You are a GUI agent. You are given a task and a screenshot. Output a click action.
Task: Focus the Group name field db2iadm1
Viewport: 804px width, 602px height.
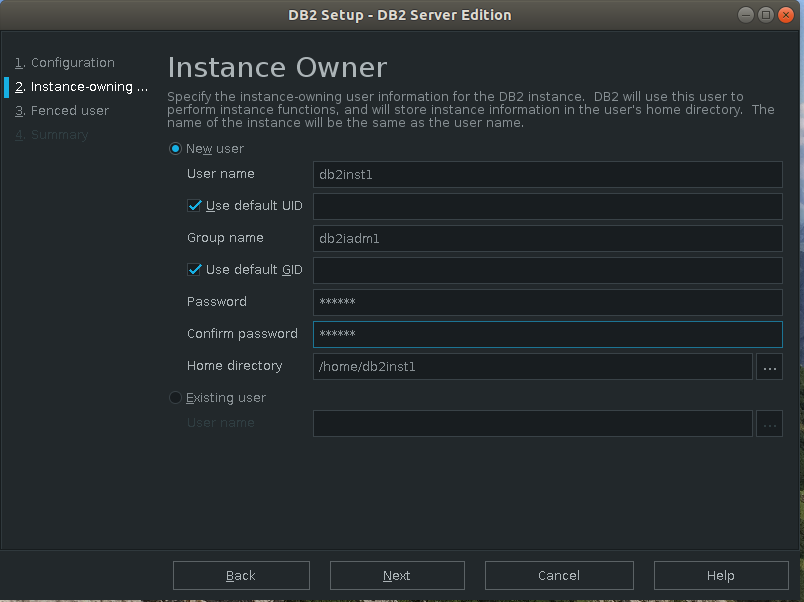tap(547, 238)
